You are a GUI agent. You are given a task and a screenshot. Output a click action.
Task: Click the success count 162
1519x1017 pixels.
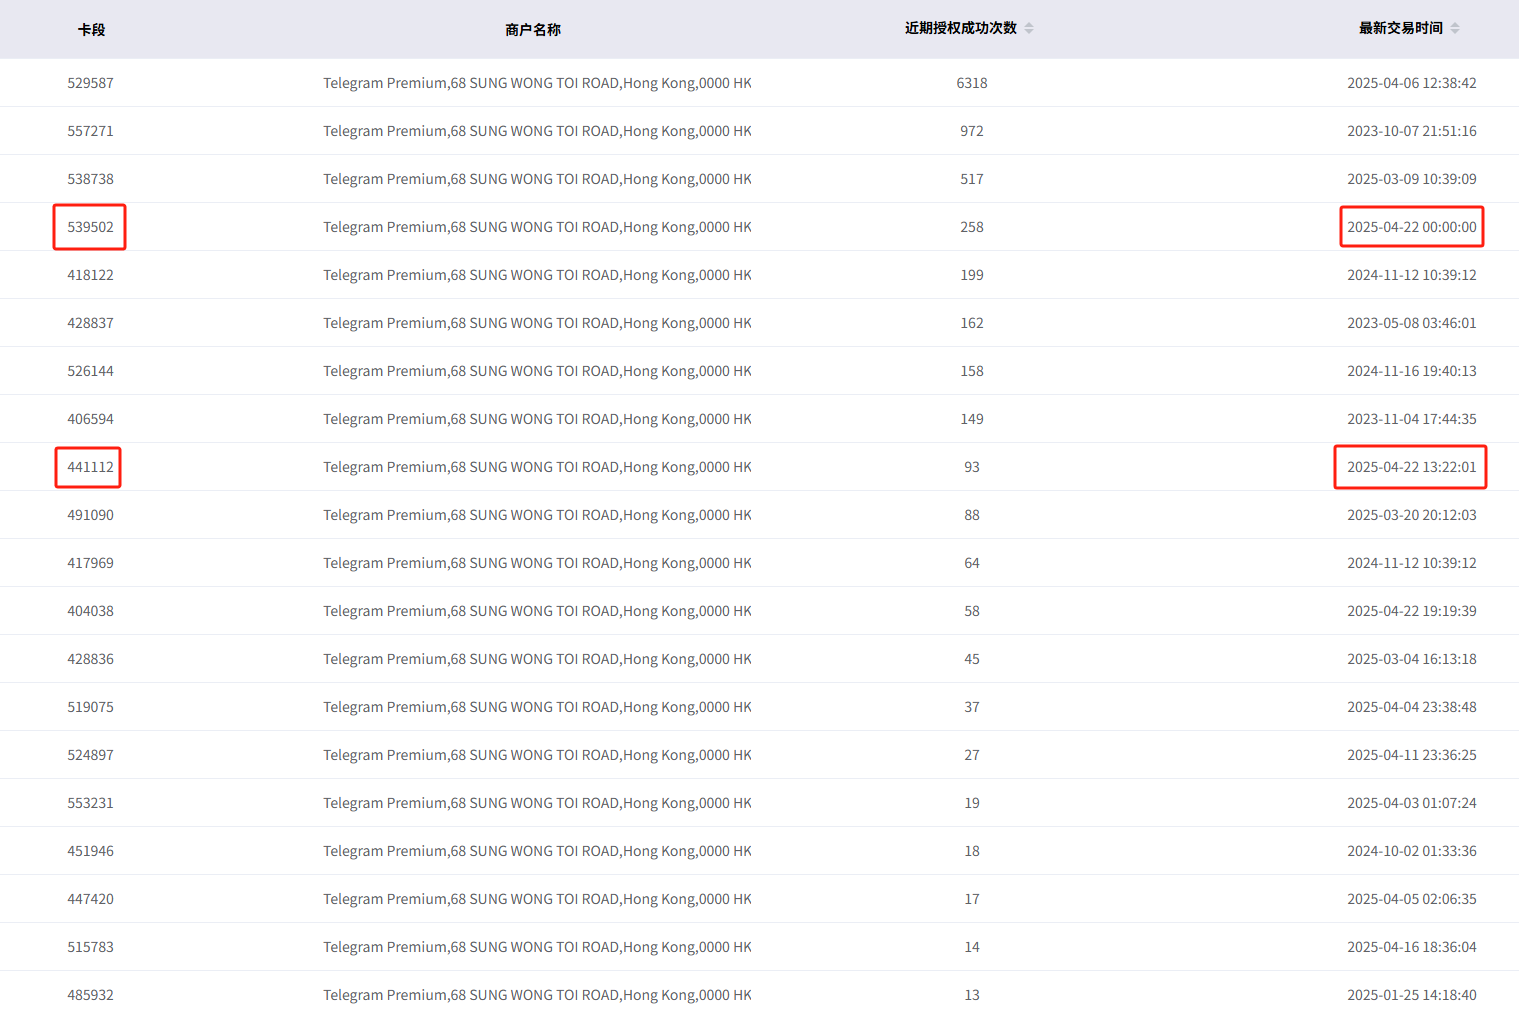(x=972, y=323)
